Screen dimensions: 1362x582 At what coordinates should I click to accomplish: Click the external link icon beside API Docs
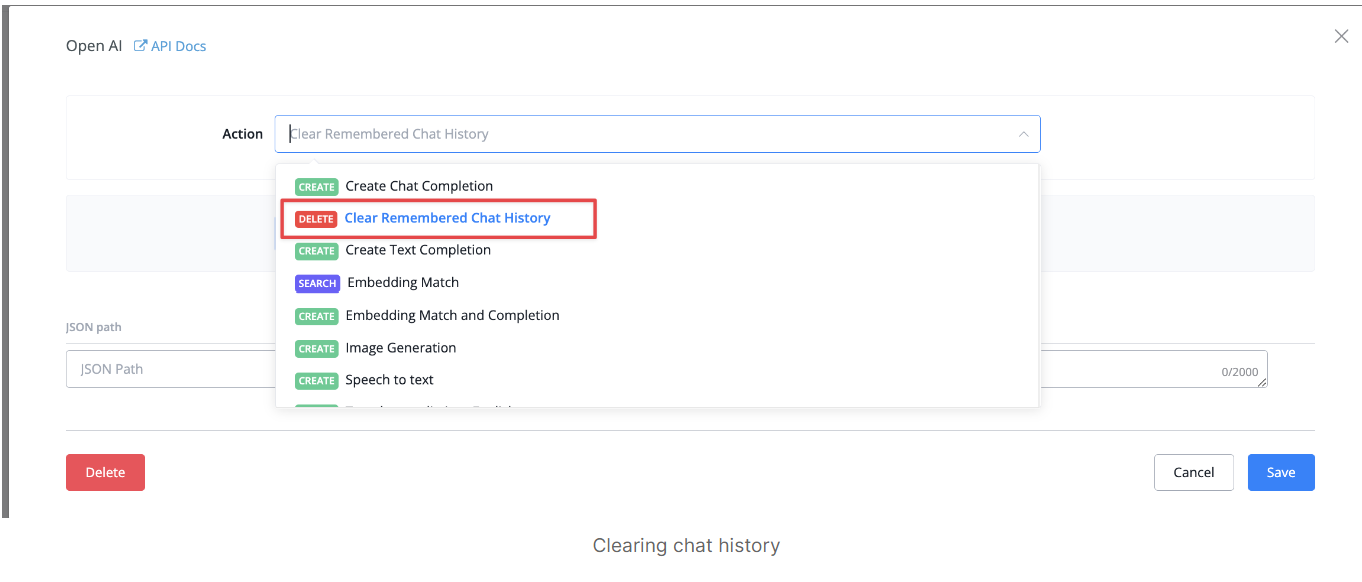coord(141,46)
